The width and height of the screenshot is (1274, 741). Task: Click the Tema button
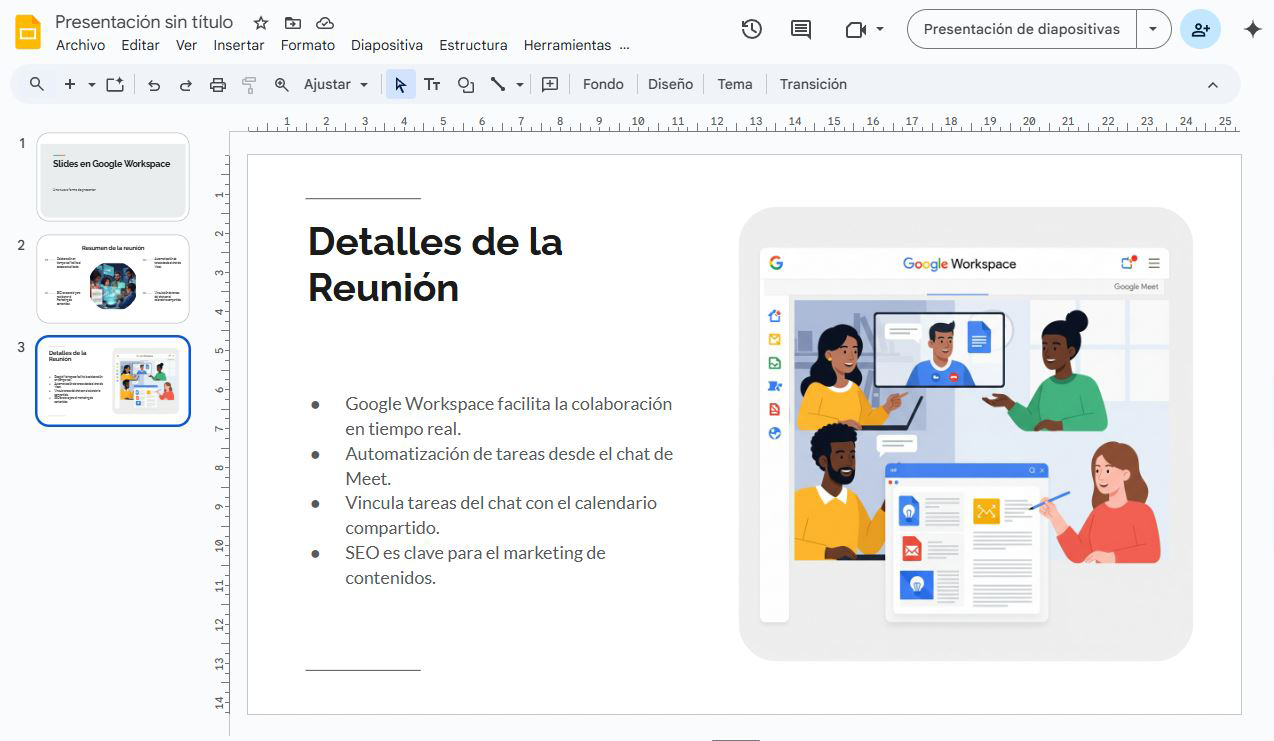pyautogui.click(x=735, y=85)
